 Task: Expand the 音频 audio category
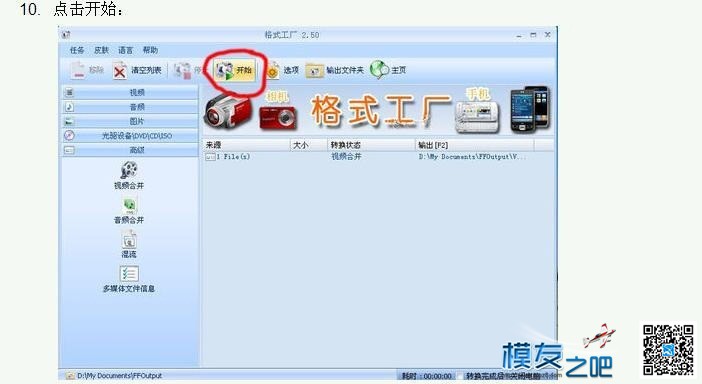coord(130,107)
